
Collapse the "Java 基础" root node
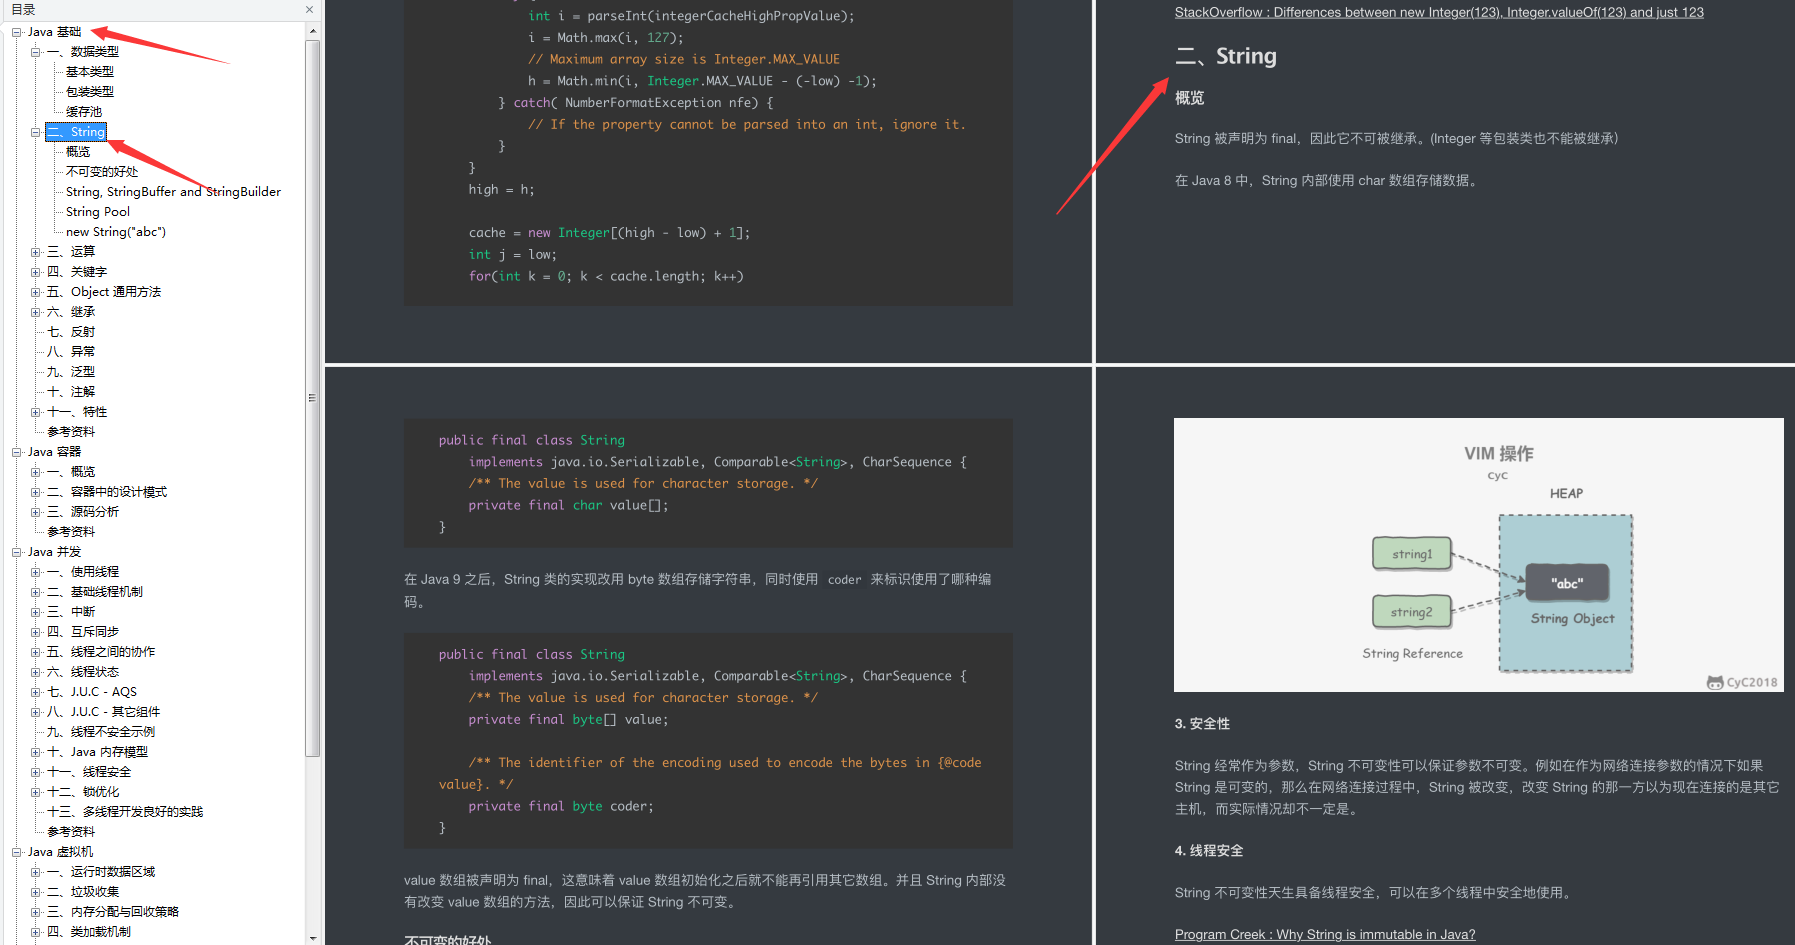[16, 31]
